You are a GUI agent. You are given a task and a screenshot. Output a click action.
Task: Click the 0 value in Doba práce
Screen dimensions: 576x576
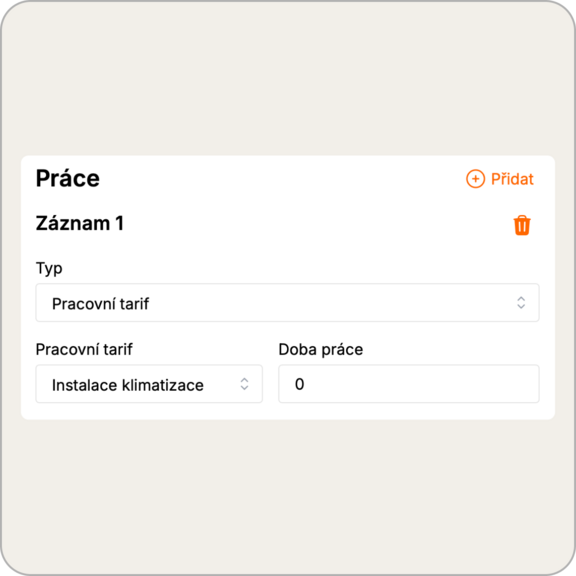coord(299,384)
